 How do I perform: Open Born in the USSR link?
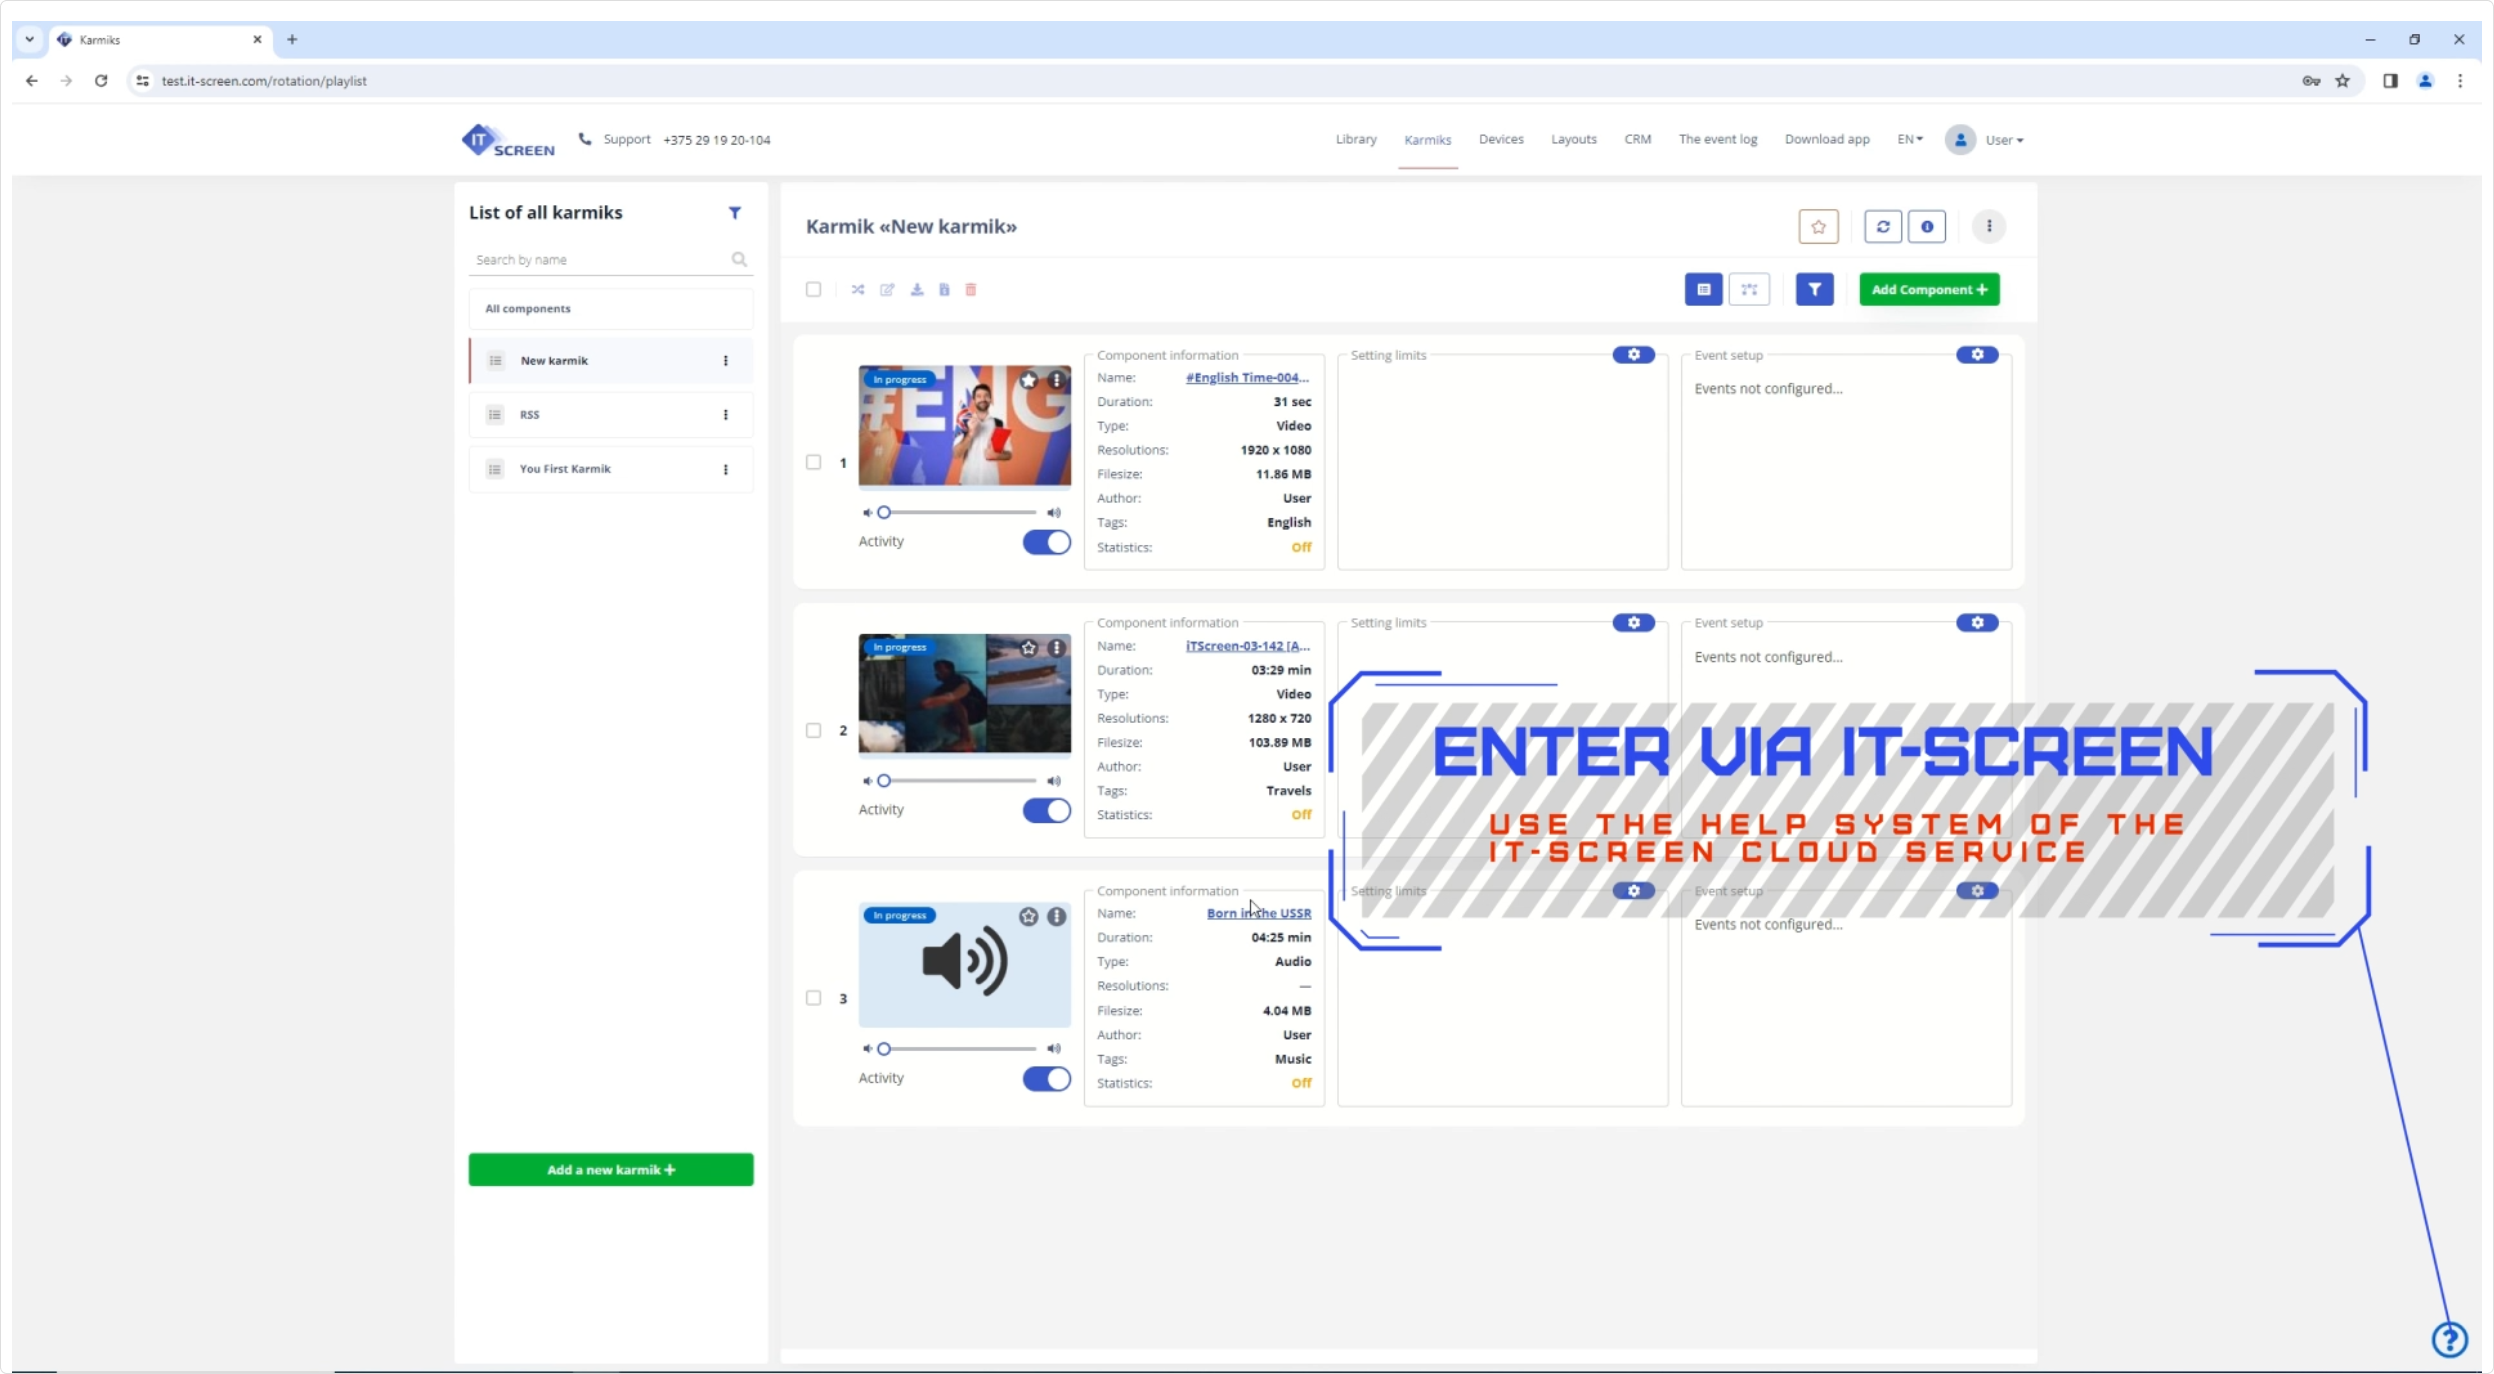point(1258,914)
